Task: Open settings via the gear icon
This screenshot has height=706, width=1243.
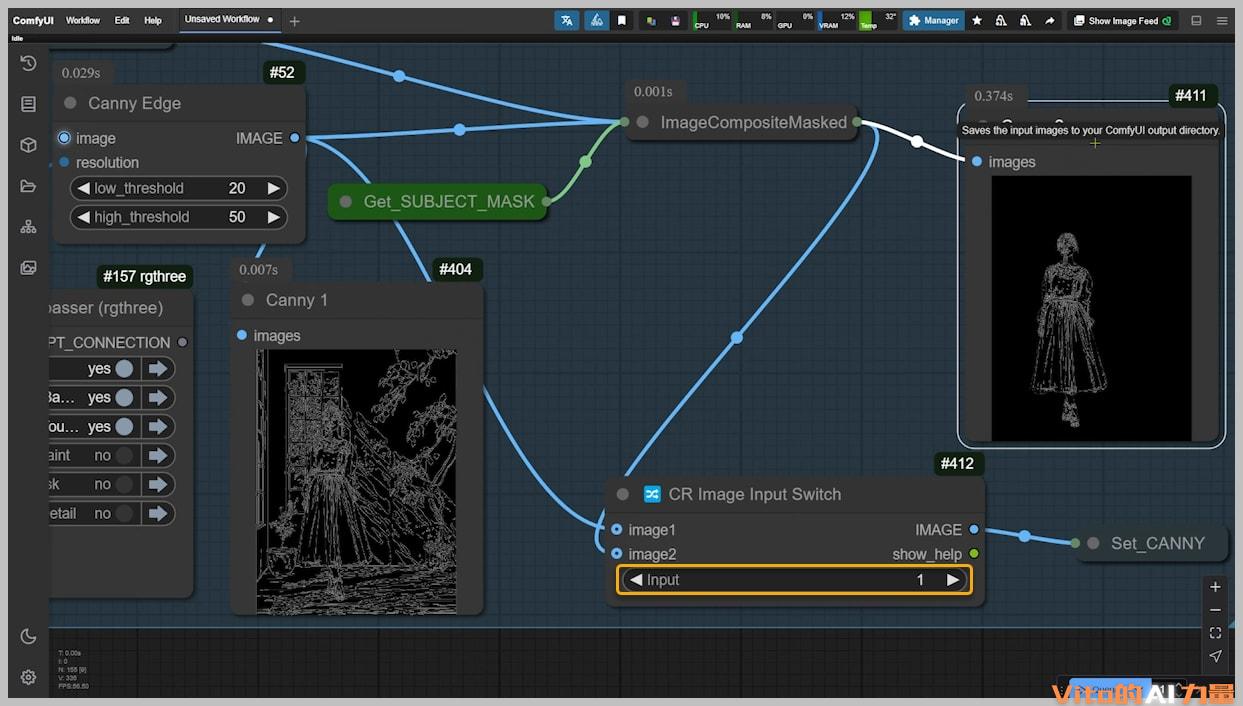Action: coord(28,677)
